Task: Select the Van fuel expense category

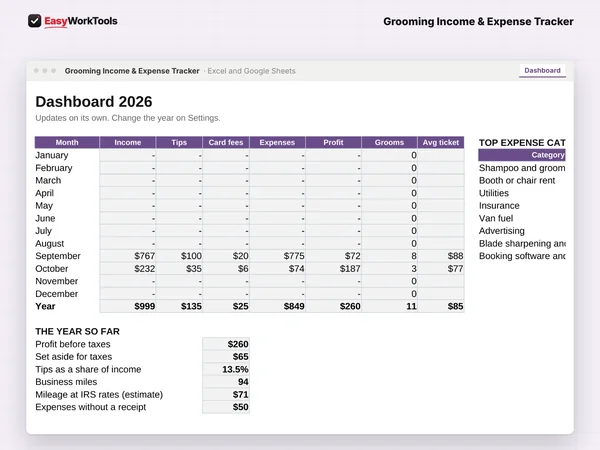Action: point(496,218)
